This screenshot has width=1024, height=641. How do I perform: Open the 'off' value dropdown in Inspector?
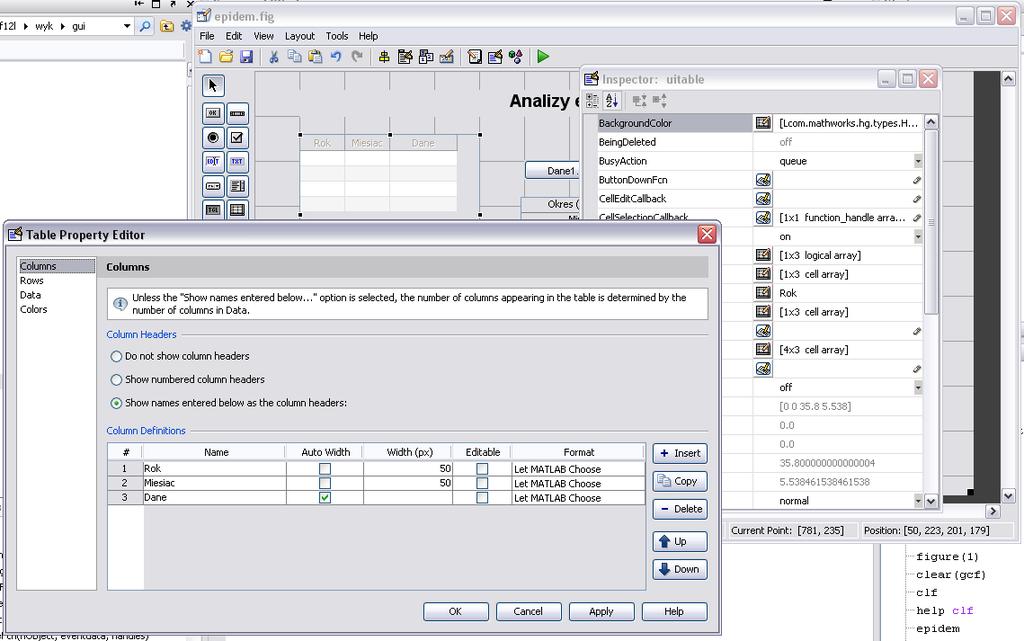tap(918, 388)
